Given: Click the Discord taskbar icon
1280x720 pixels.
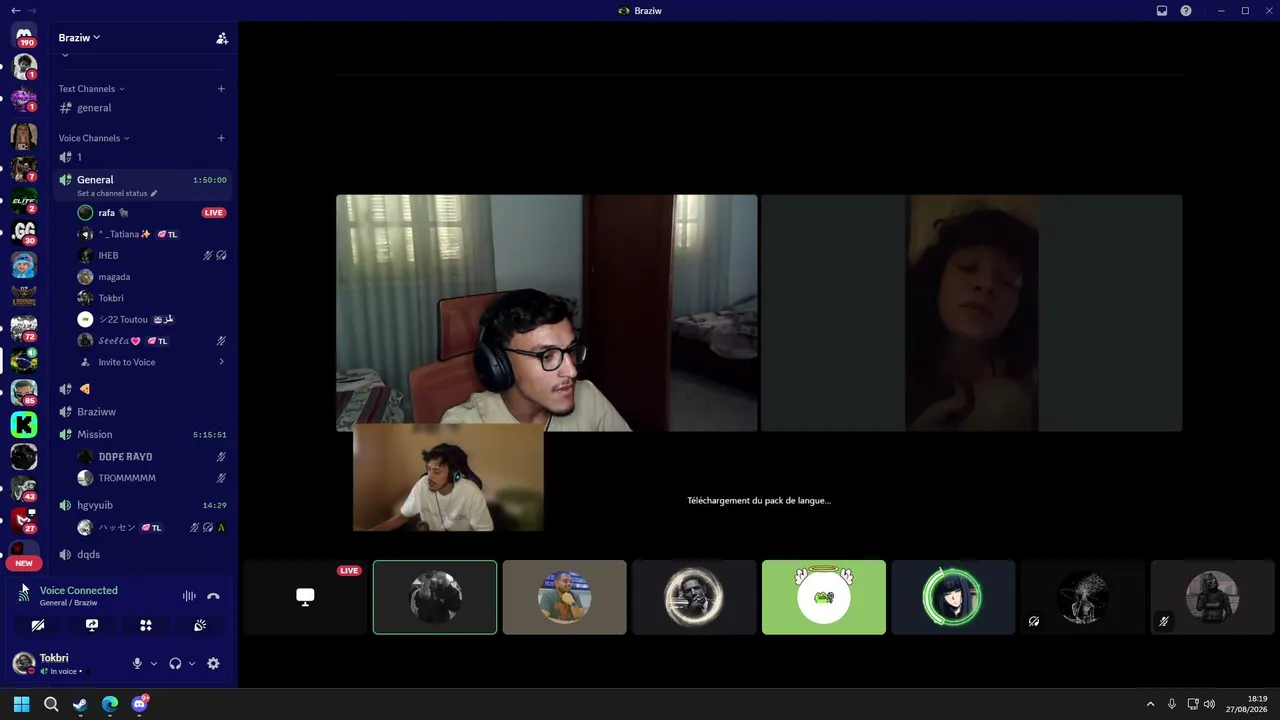Looking at the screenshot, I should click(x=140, y=704).
